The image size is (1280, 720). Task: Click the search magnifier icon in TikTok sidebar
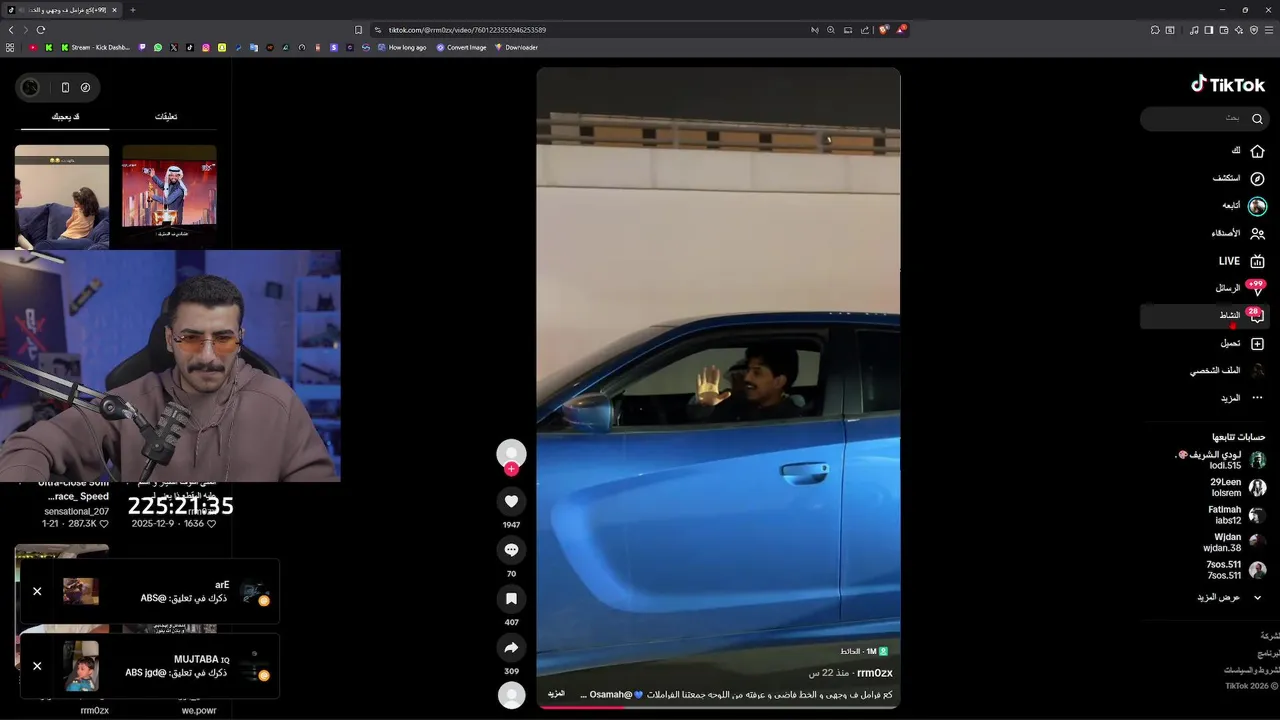click(x=1257, y=119)
